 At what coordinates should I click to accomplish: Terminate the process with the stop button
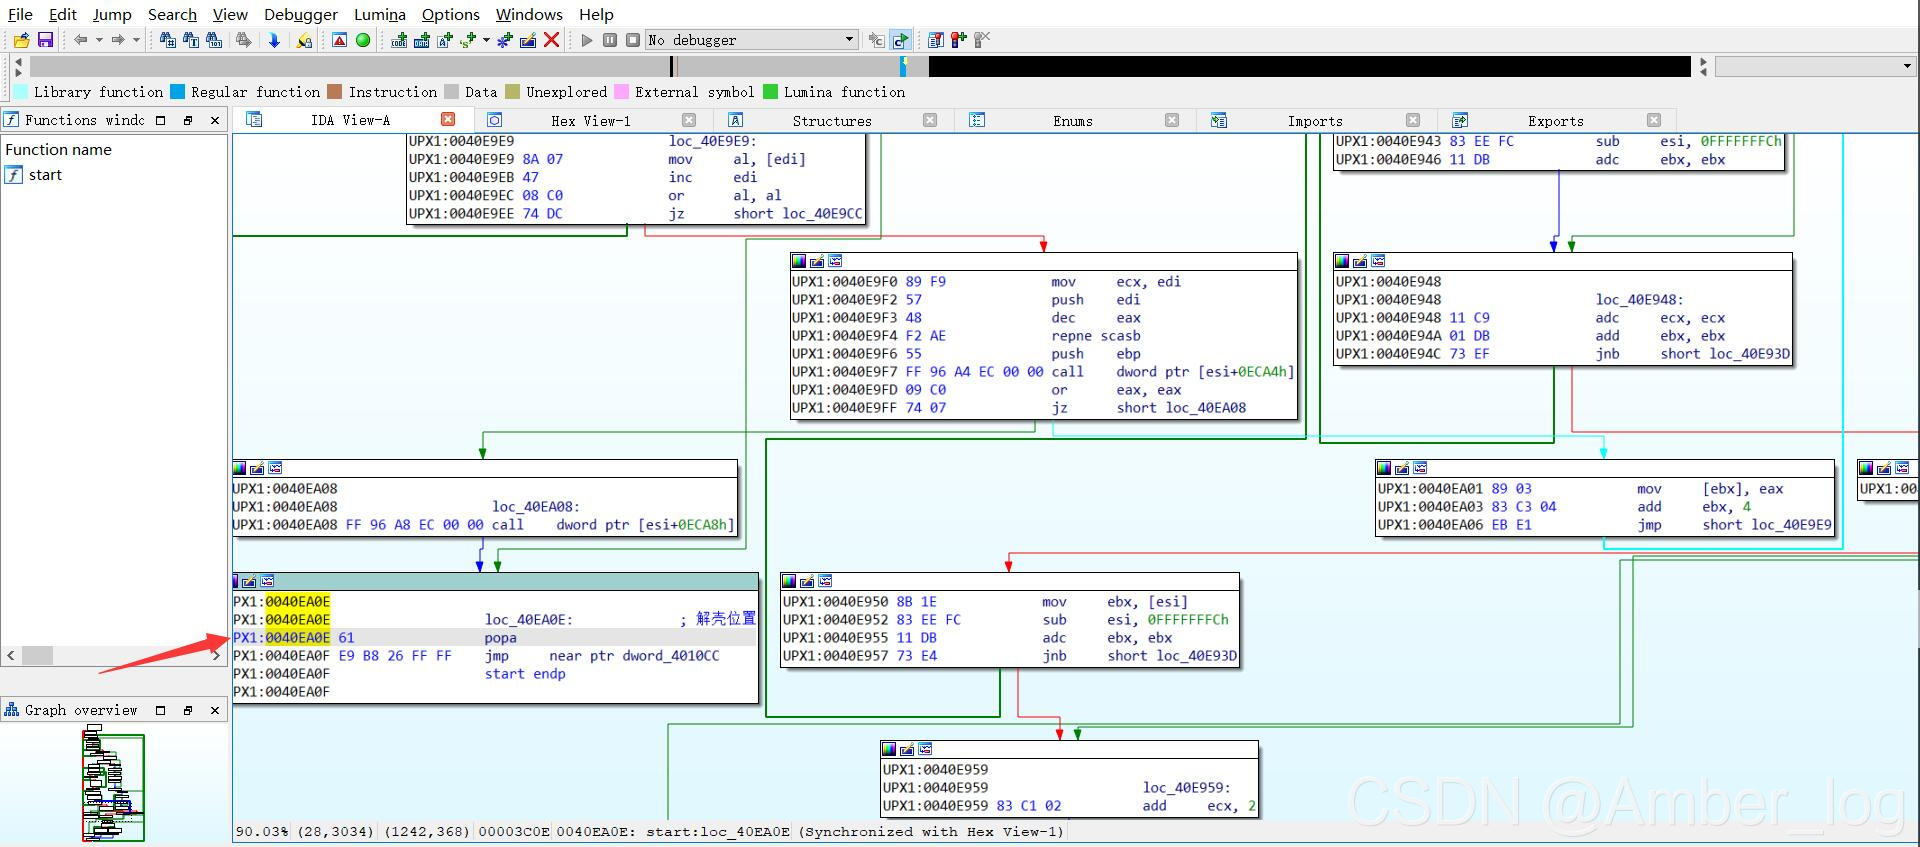point(633,40)
